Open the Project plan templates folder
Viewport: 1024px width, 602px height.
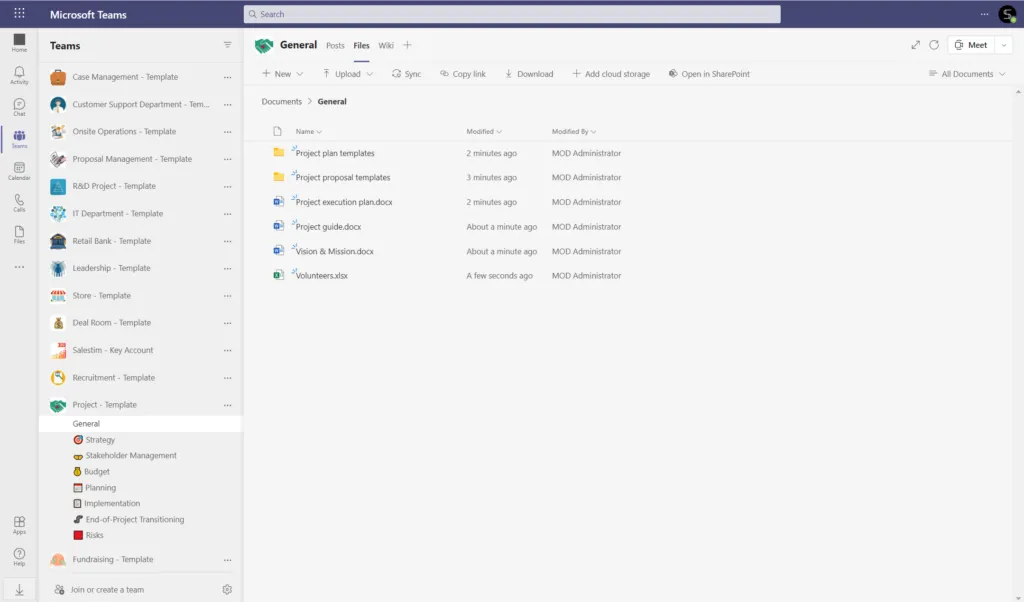pos(335,153)
